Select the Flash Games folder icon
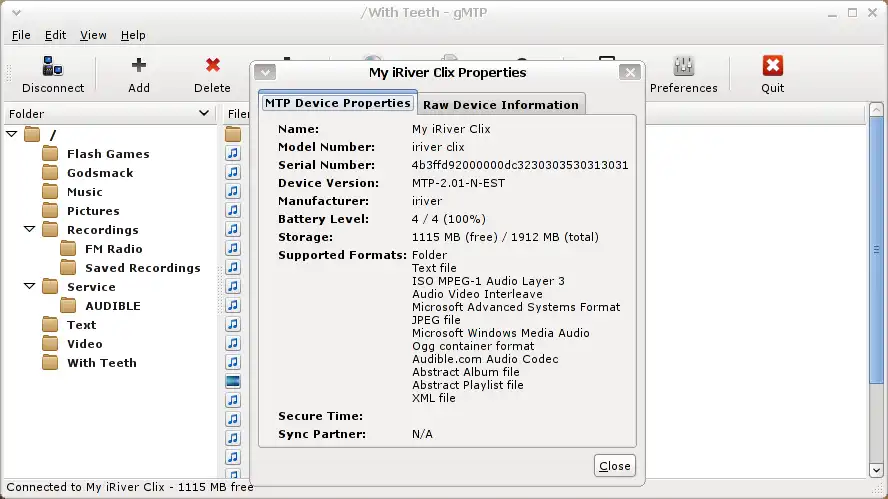The width and height of the screenshot is (888, 499). coord(50,153)
